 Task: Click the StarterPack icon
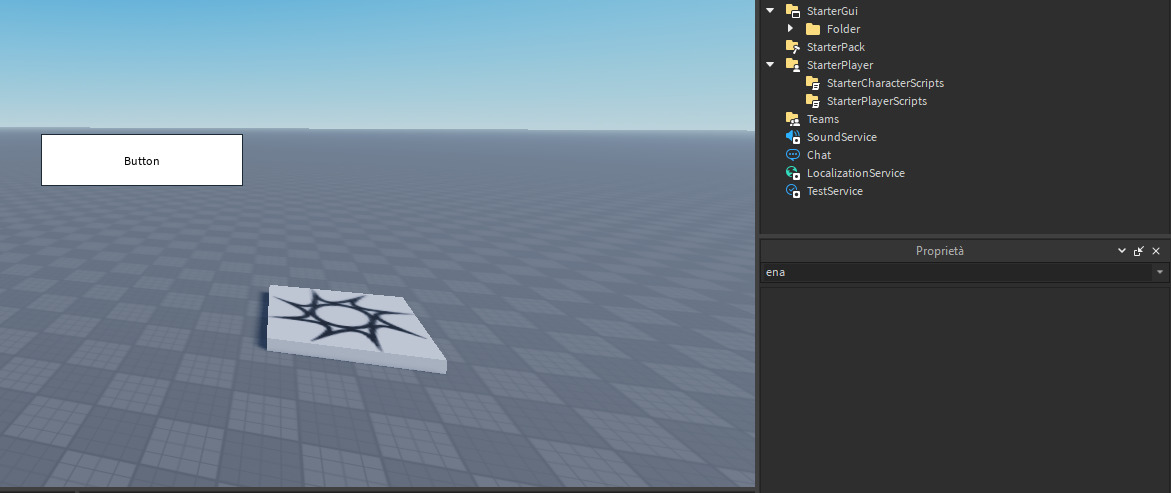[x=793, y=47]
